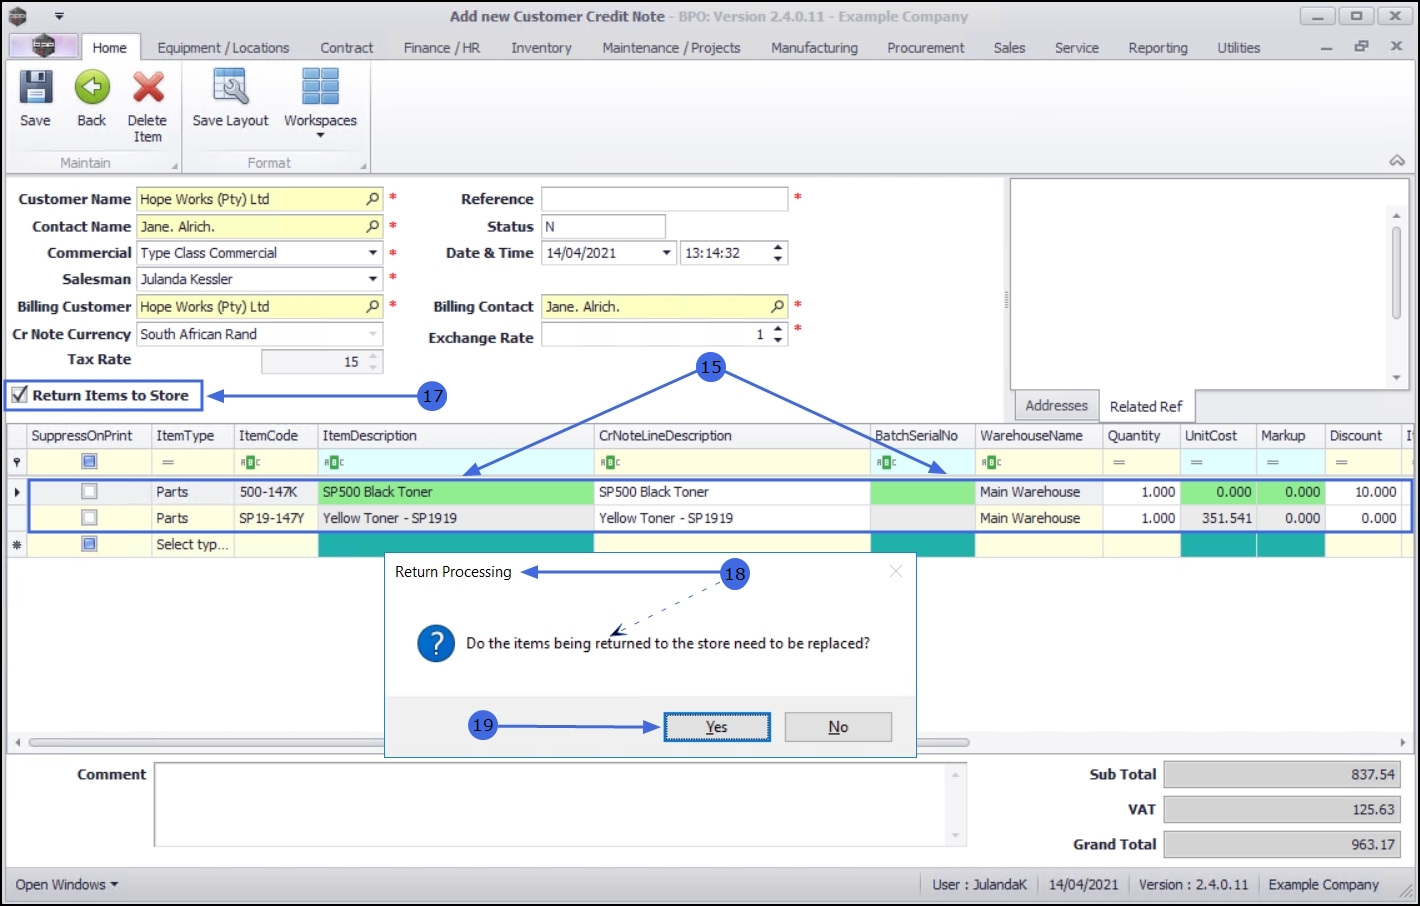Select the SP19-147Y item code cell
Image resolution: width=1420 pixels, height=906 pixels.
click(276, 518)
